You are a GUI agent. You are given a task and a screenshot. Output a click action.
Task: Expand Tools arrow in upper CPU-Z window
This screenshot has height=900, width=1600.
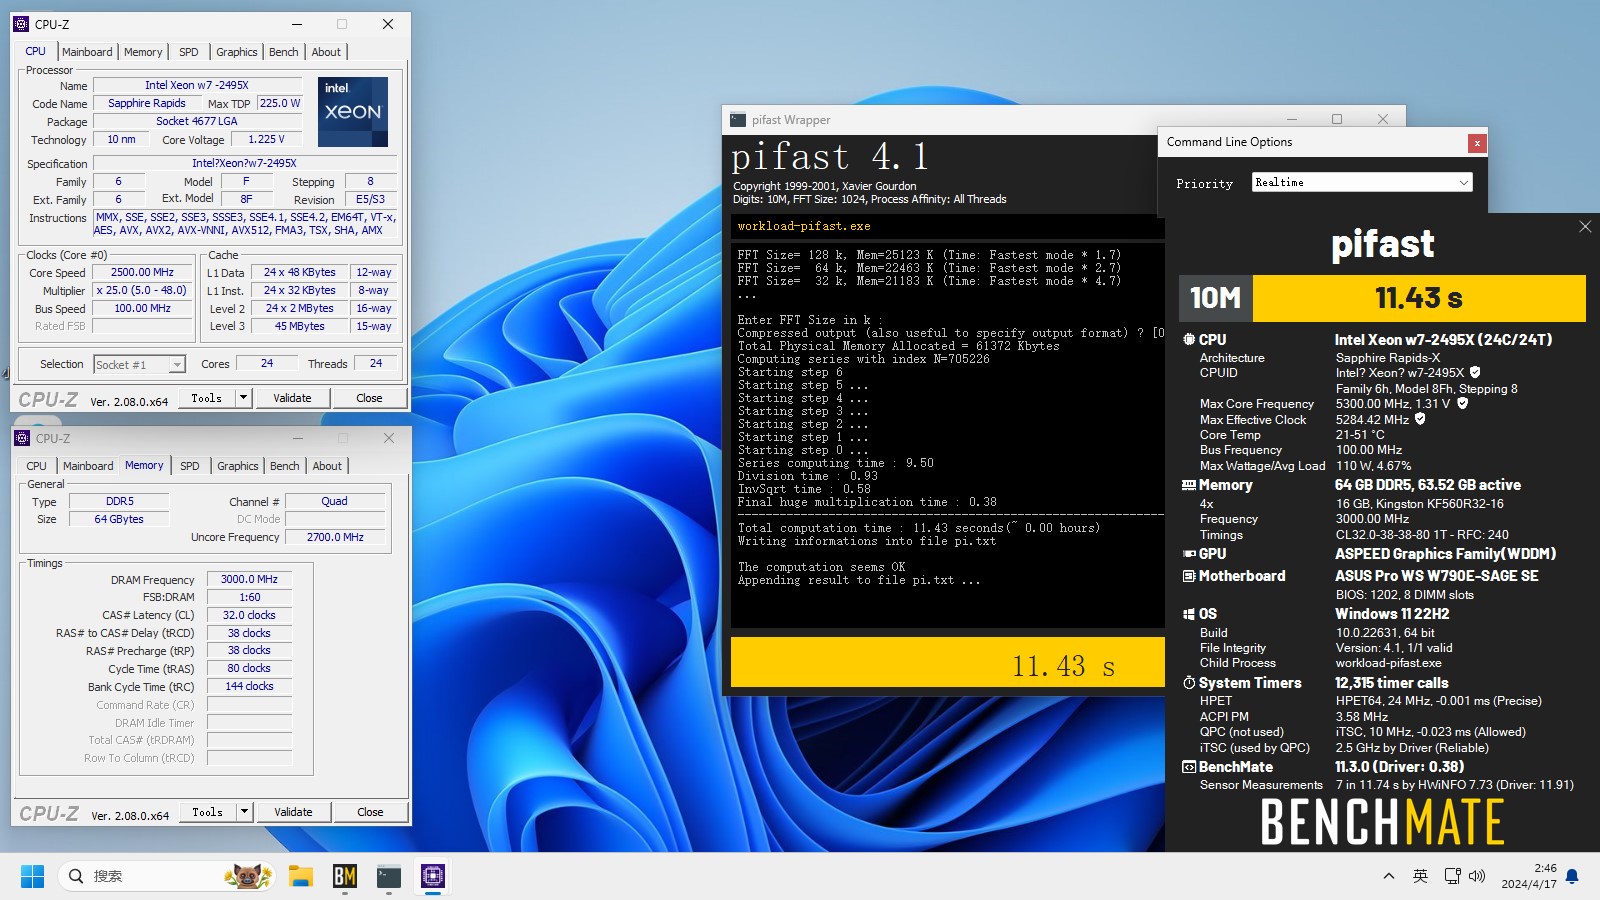click(243, 398)
